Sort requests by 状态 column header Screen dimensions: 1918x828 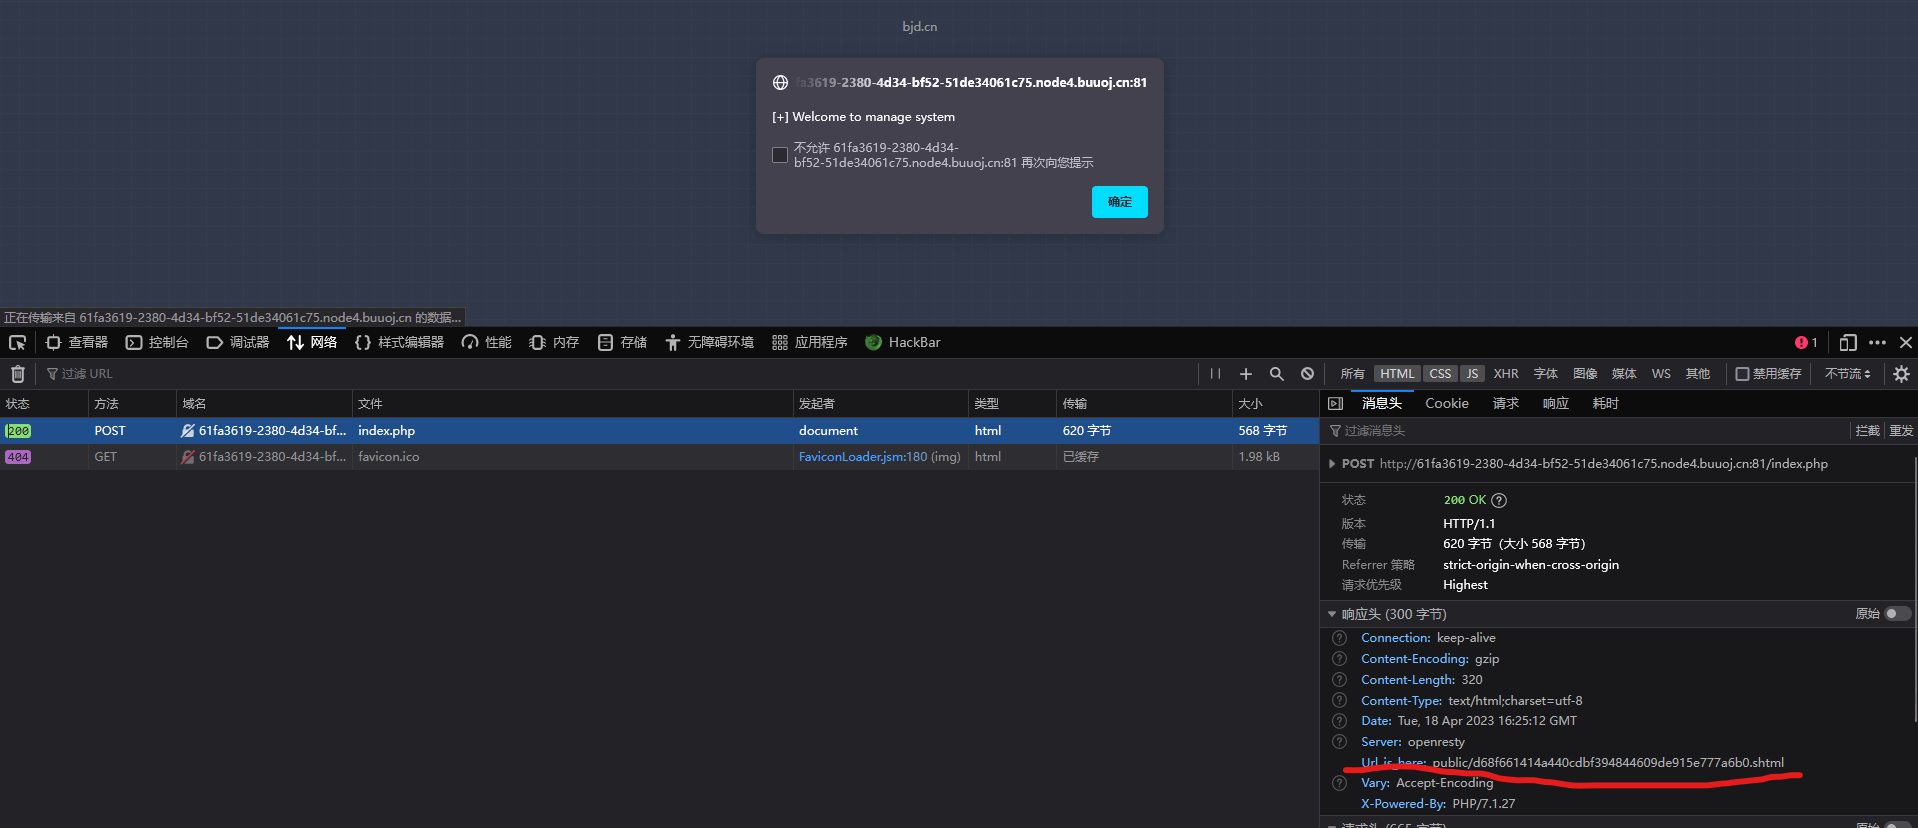(x=44, y=404)
